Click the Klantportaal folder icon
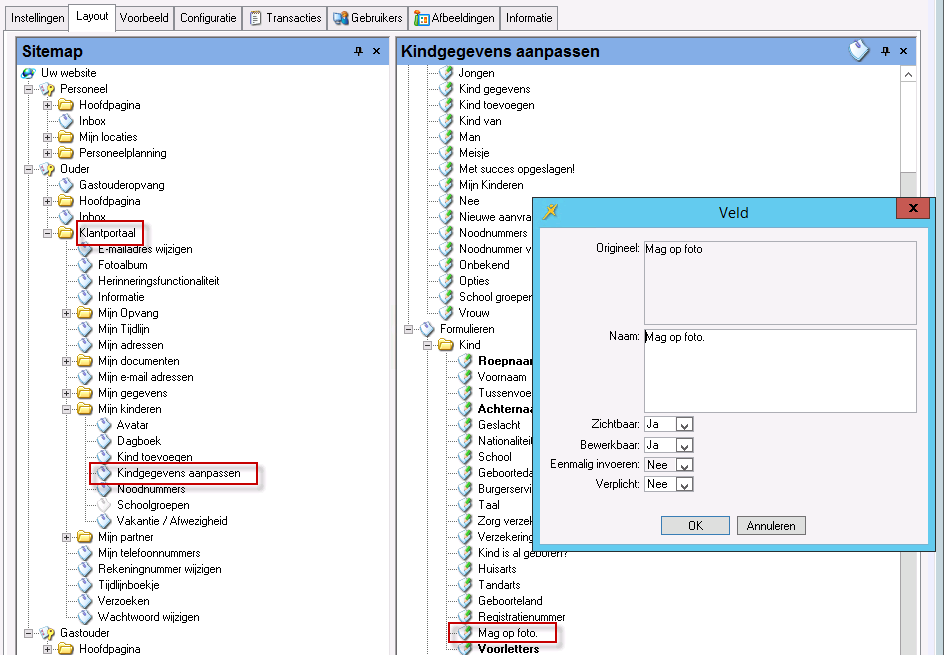Viewport: 944px width, 655px height. [66, 233]
